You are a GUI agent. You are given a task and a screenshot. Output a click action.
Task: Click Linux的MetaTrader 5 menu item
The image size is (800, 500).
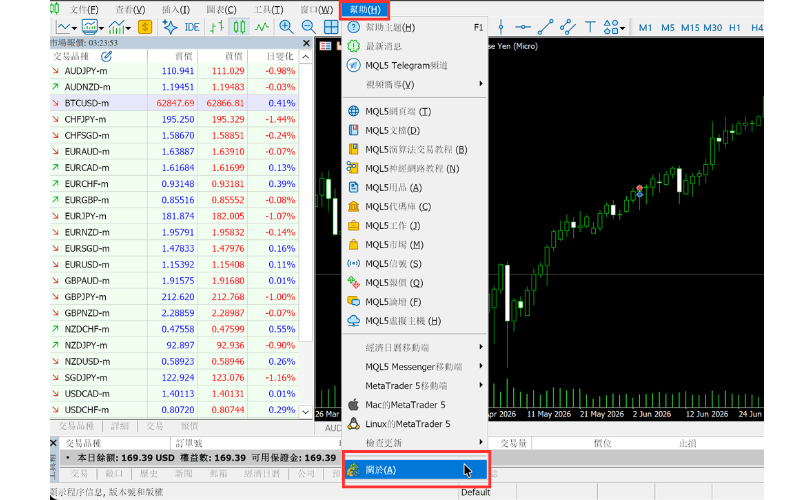coord(414,424)
